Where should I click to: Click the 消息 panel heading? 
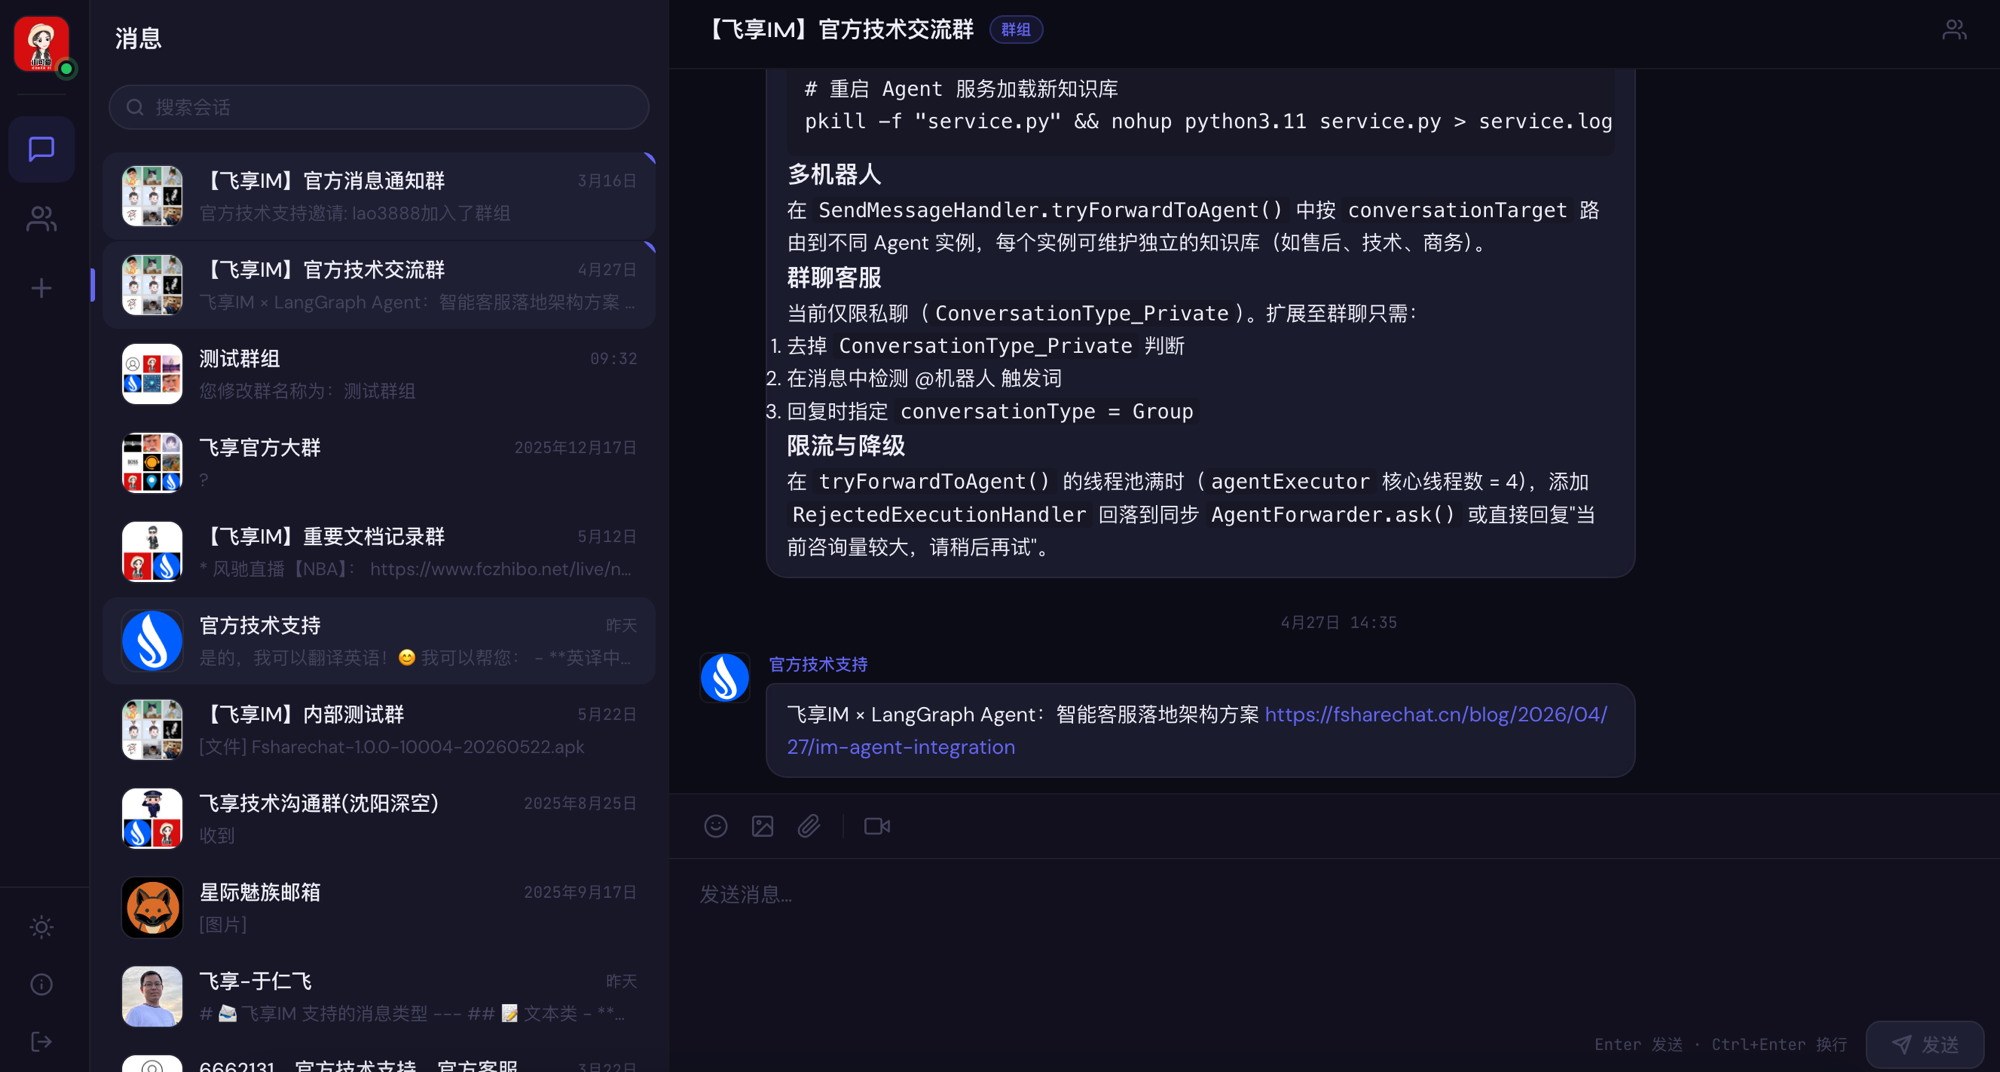pyautogui.click(x=138, y=39)
